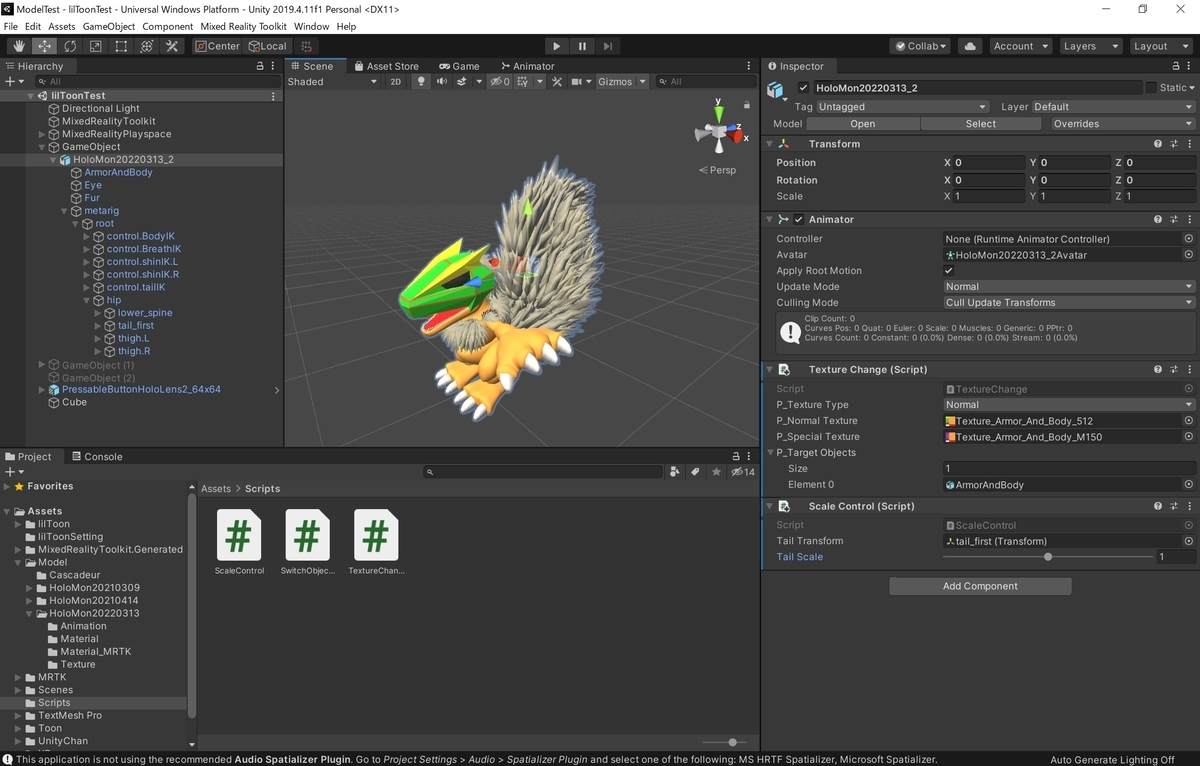This screenshot has width=1200, height=766.
Task: Open scene component tools icon
Action: click(555, 82)
